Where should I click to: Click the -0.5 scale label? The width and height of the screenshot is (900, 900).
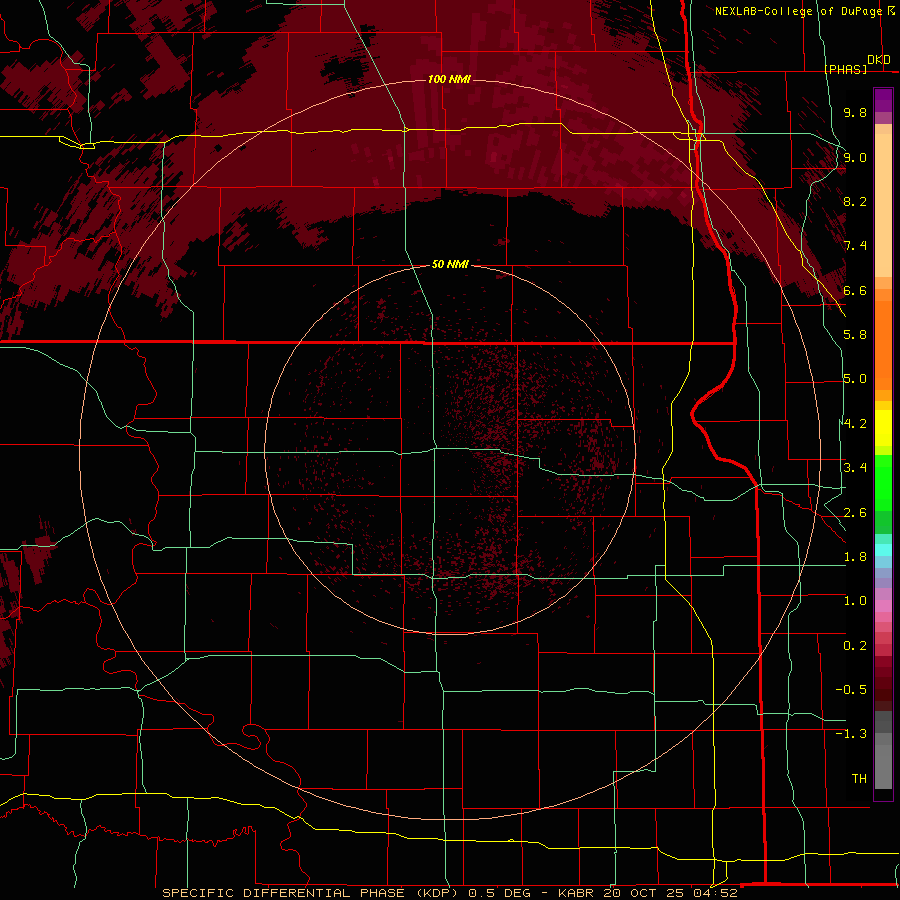point(851,690)
